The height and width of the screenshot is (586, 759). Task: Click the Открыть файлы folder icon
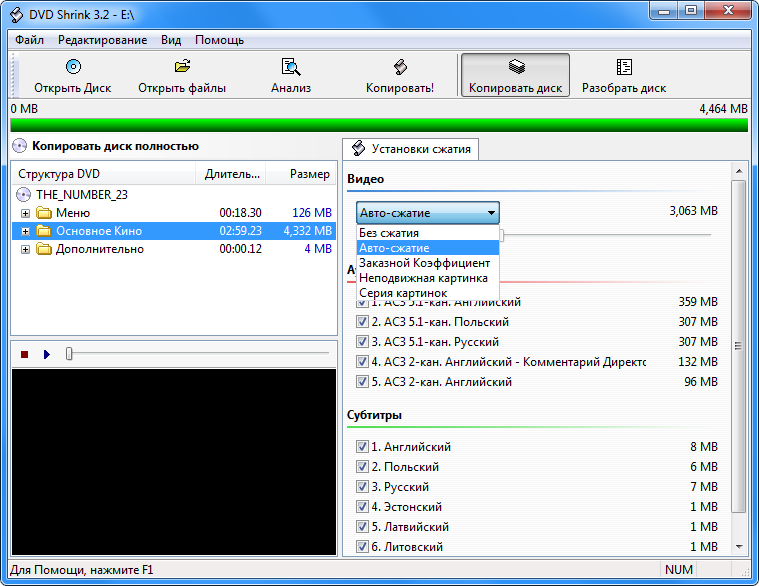pyautogui.click(x=182, y=66)
